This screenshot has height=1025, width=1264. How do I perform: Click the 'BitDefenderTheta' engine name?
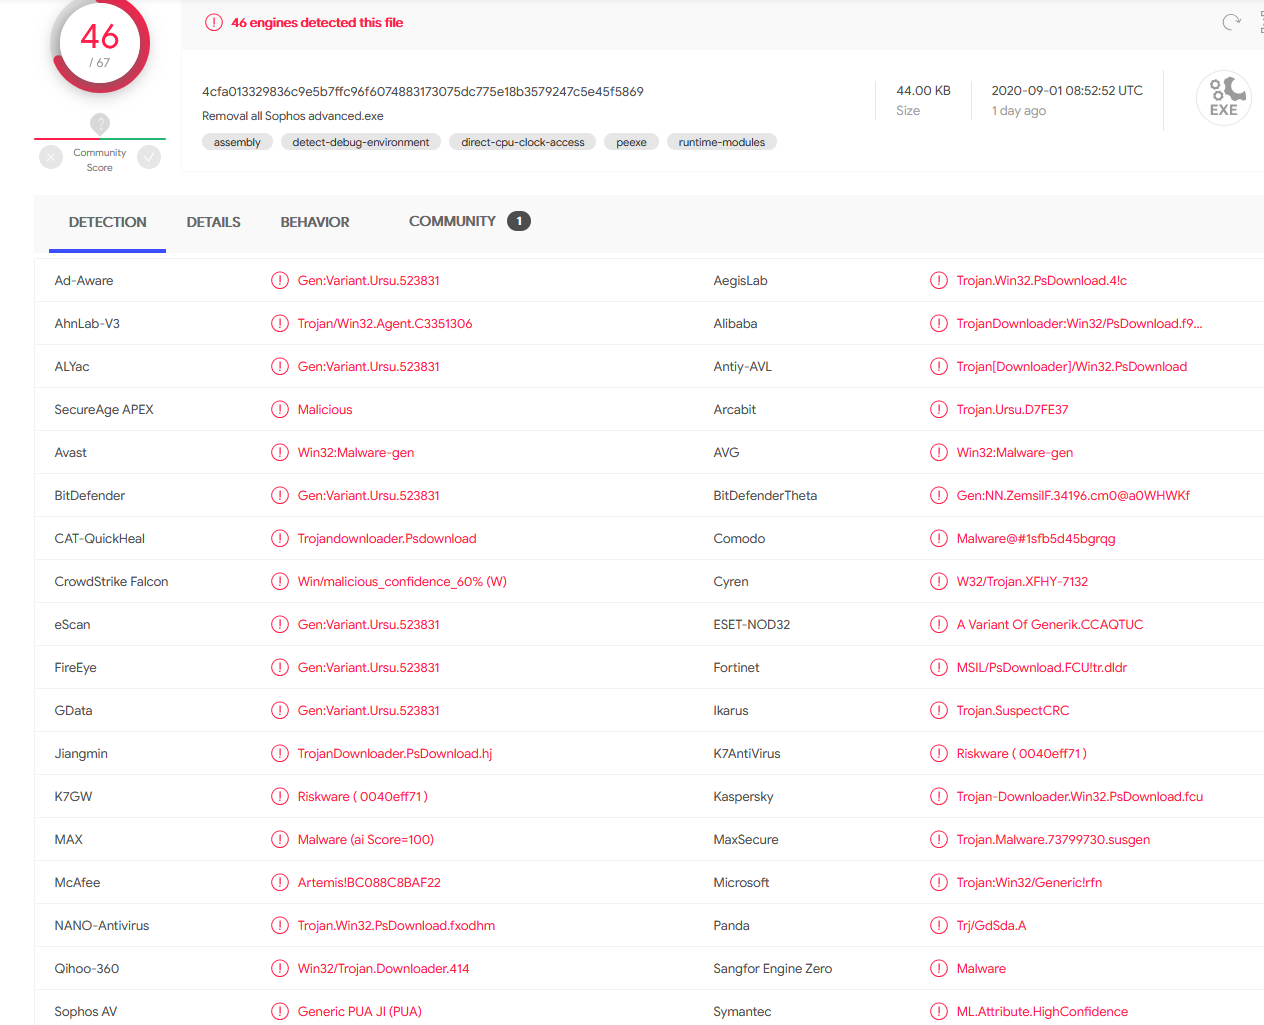(x=765, y=495)
